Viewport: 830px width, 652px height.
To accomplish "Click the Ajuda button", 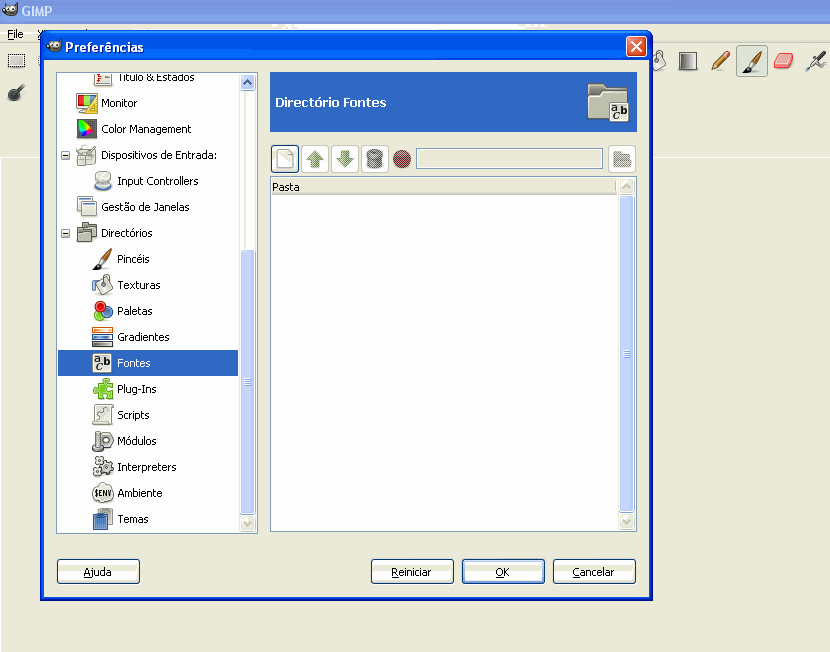I will [98, 572].
